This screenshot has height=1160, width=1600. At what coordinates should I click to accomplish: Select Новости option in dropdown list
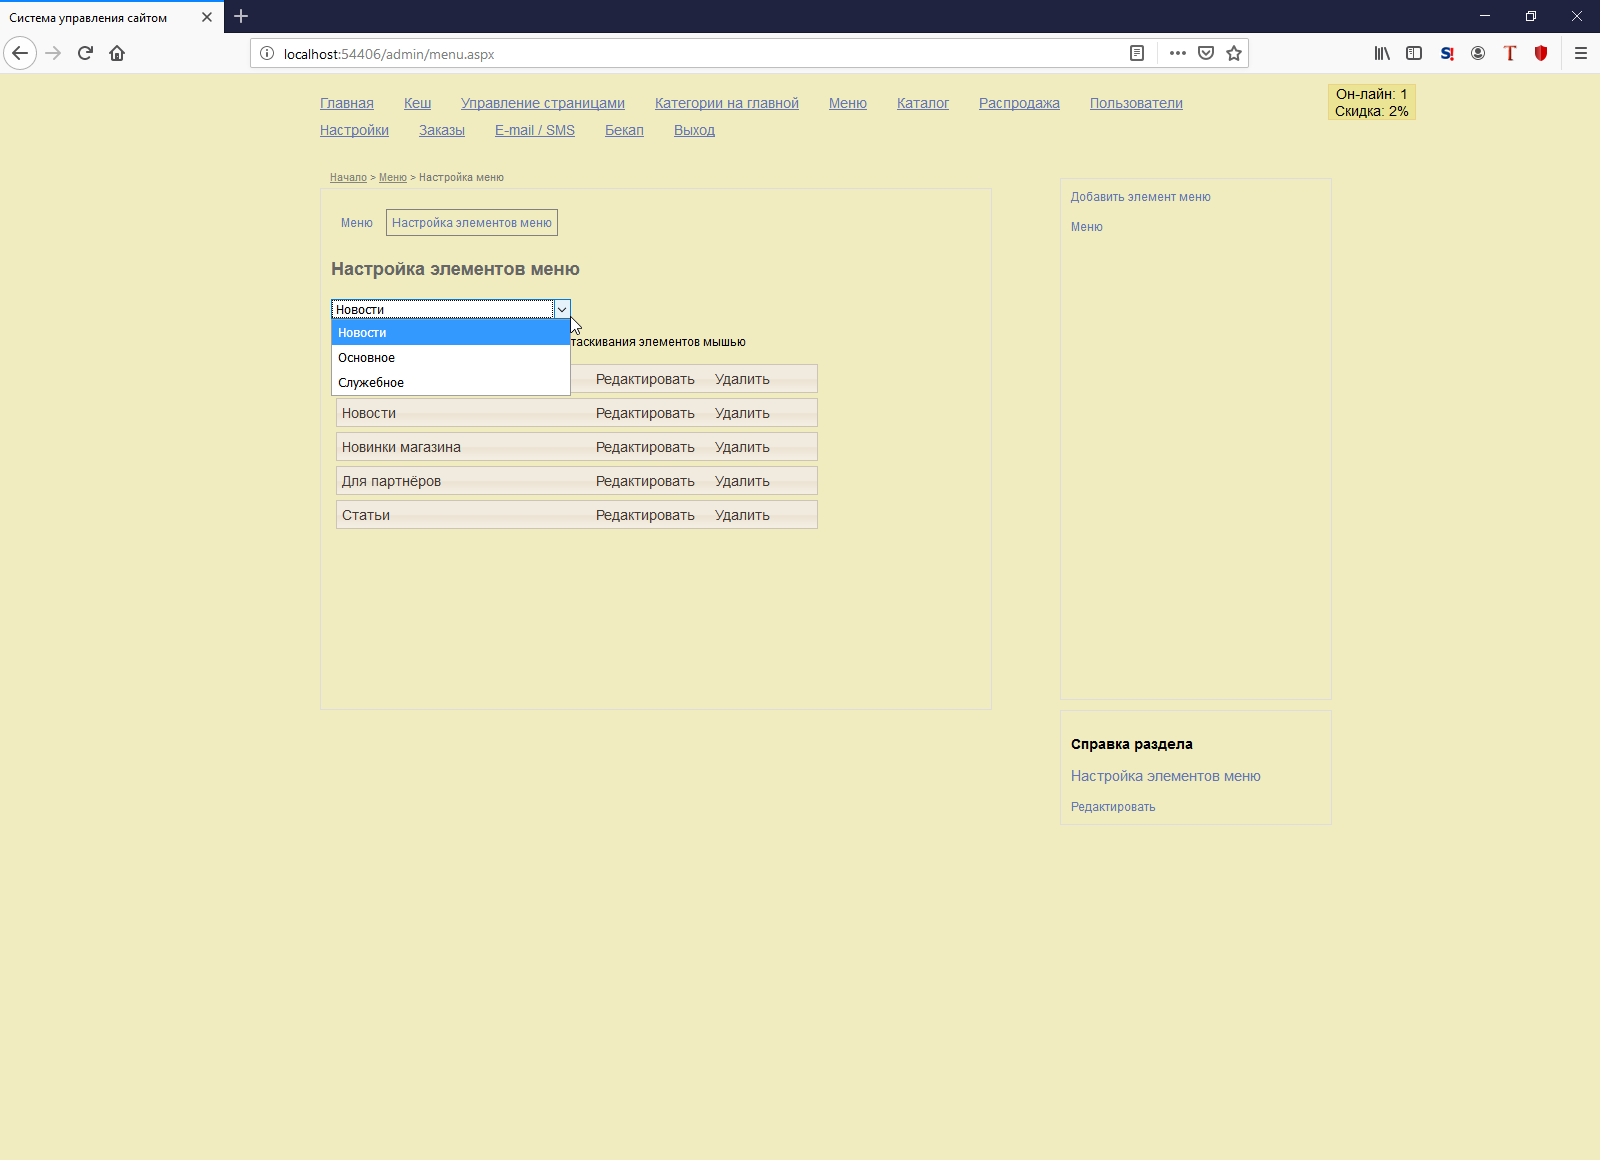(451, 332)
